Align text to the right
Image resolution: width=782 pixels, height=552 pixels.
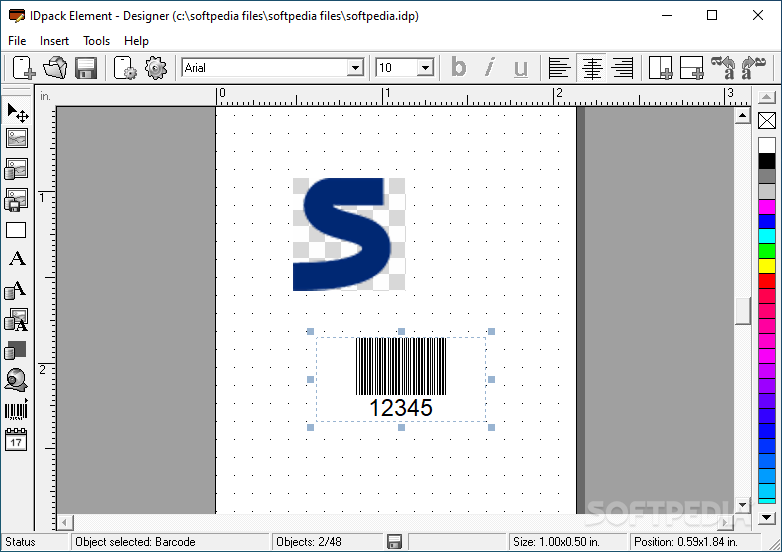coord(623,67)
